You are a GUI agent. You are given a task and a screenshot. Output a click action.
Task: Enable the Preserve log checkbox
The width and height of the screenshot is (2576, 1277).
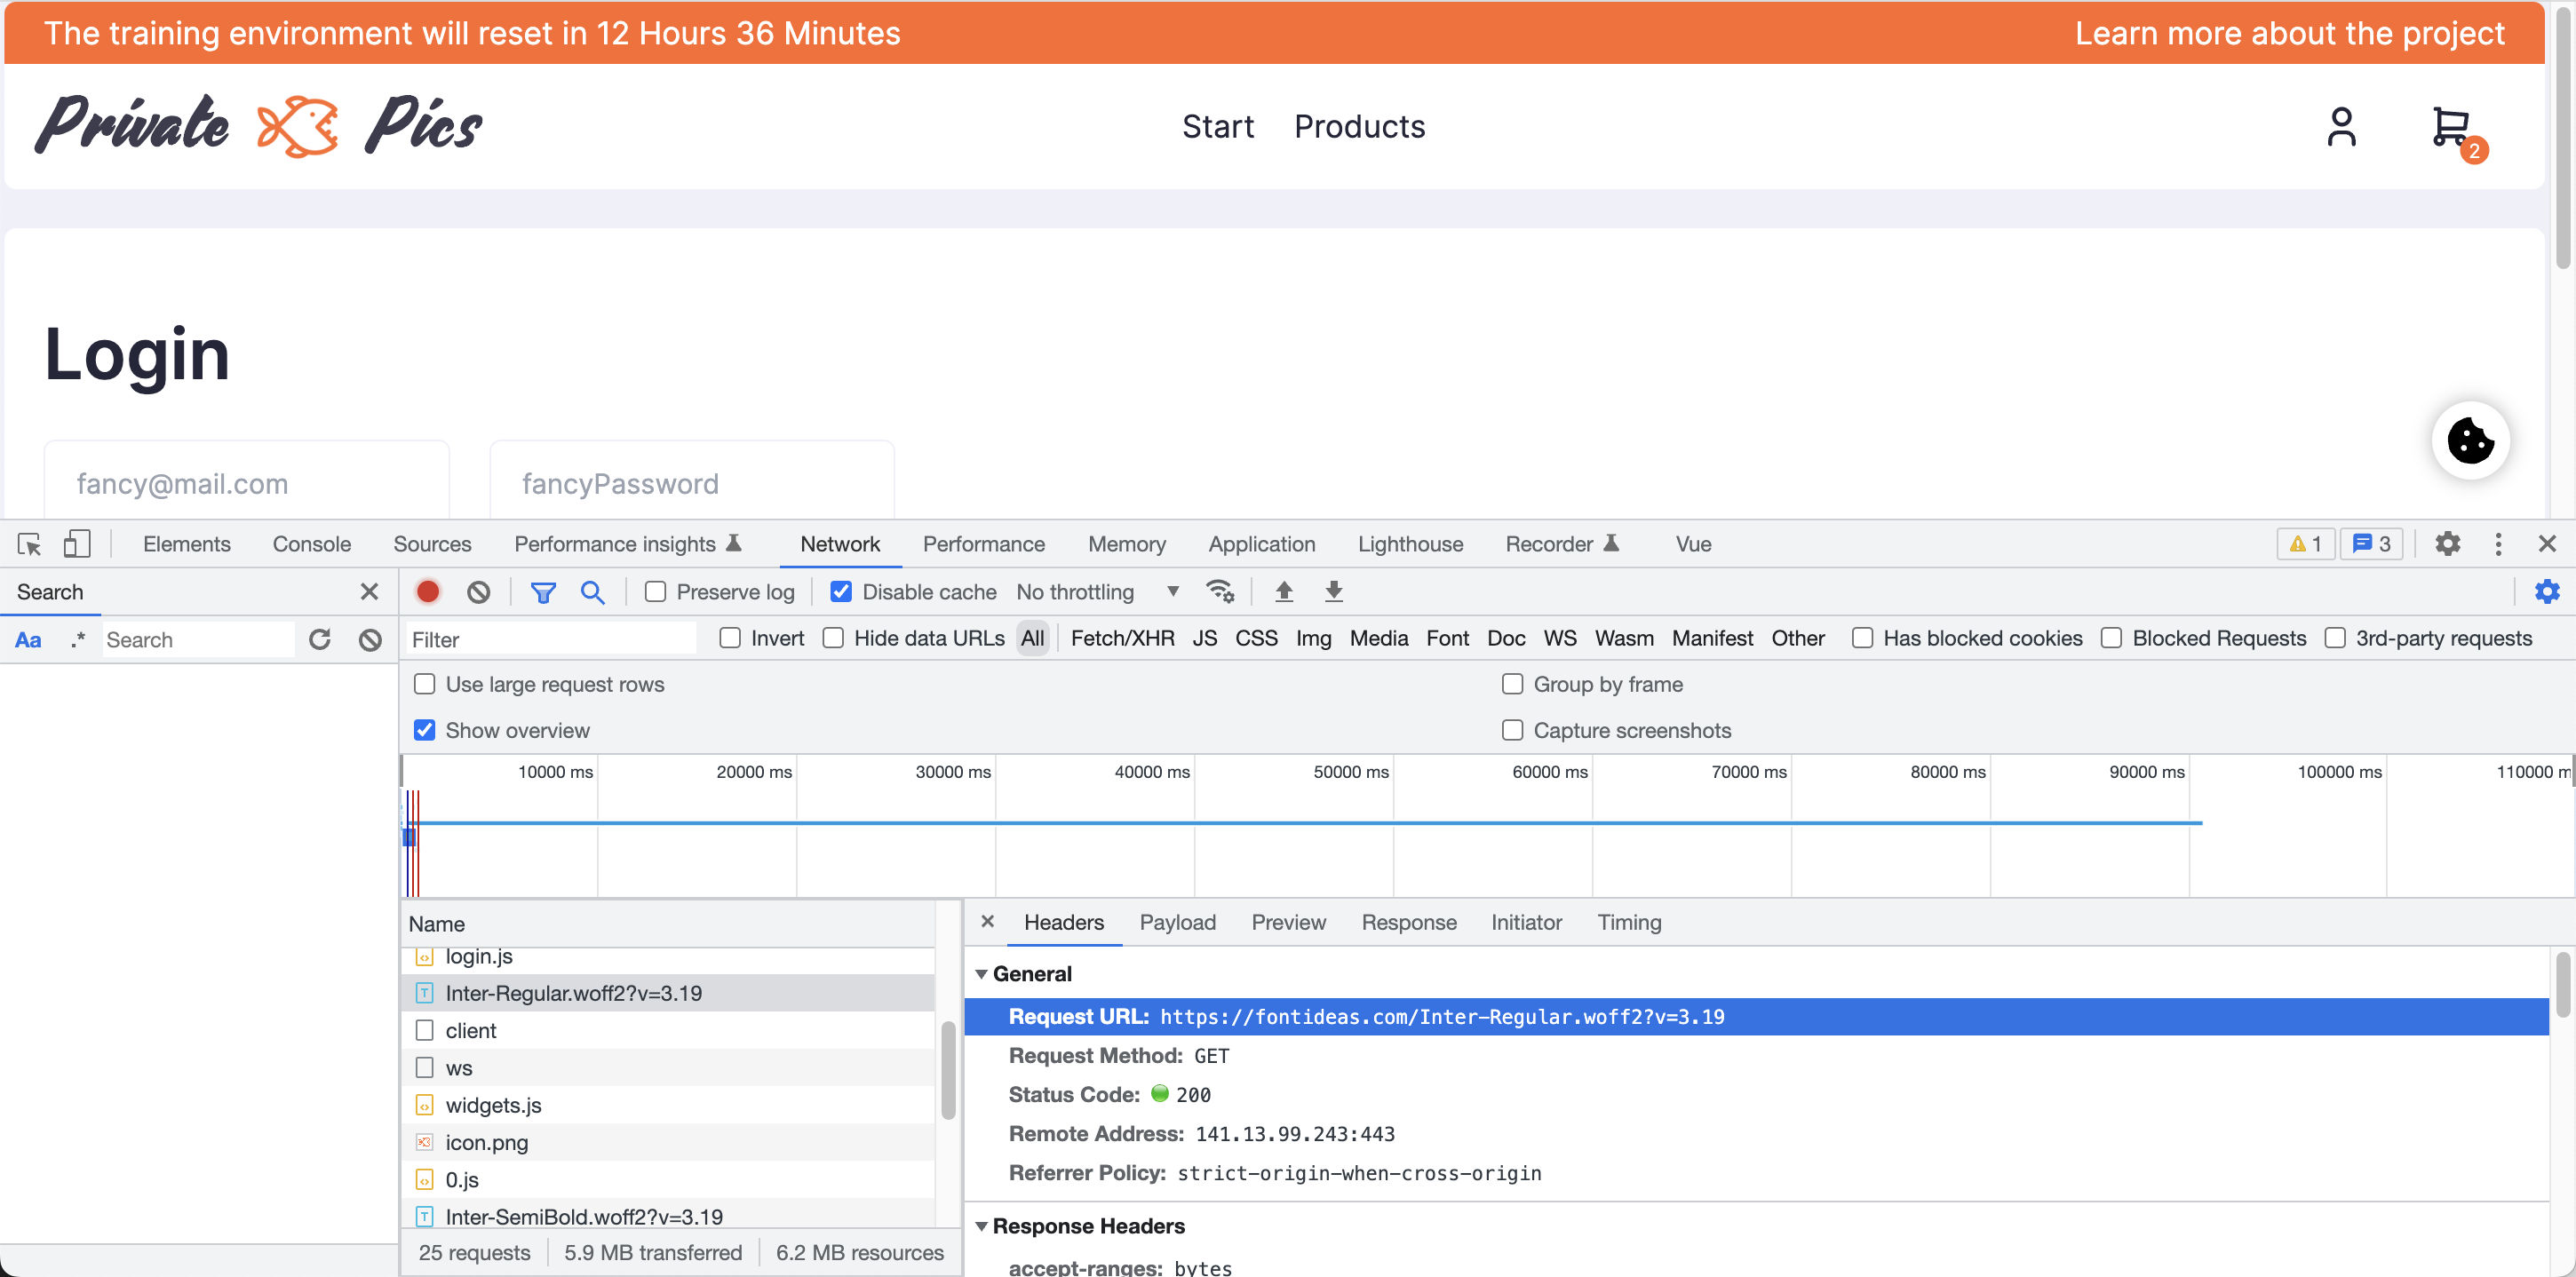click(x=656, y=591)
